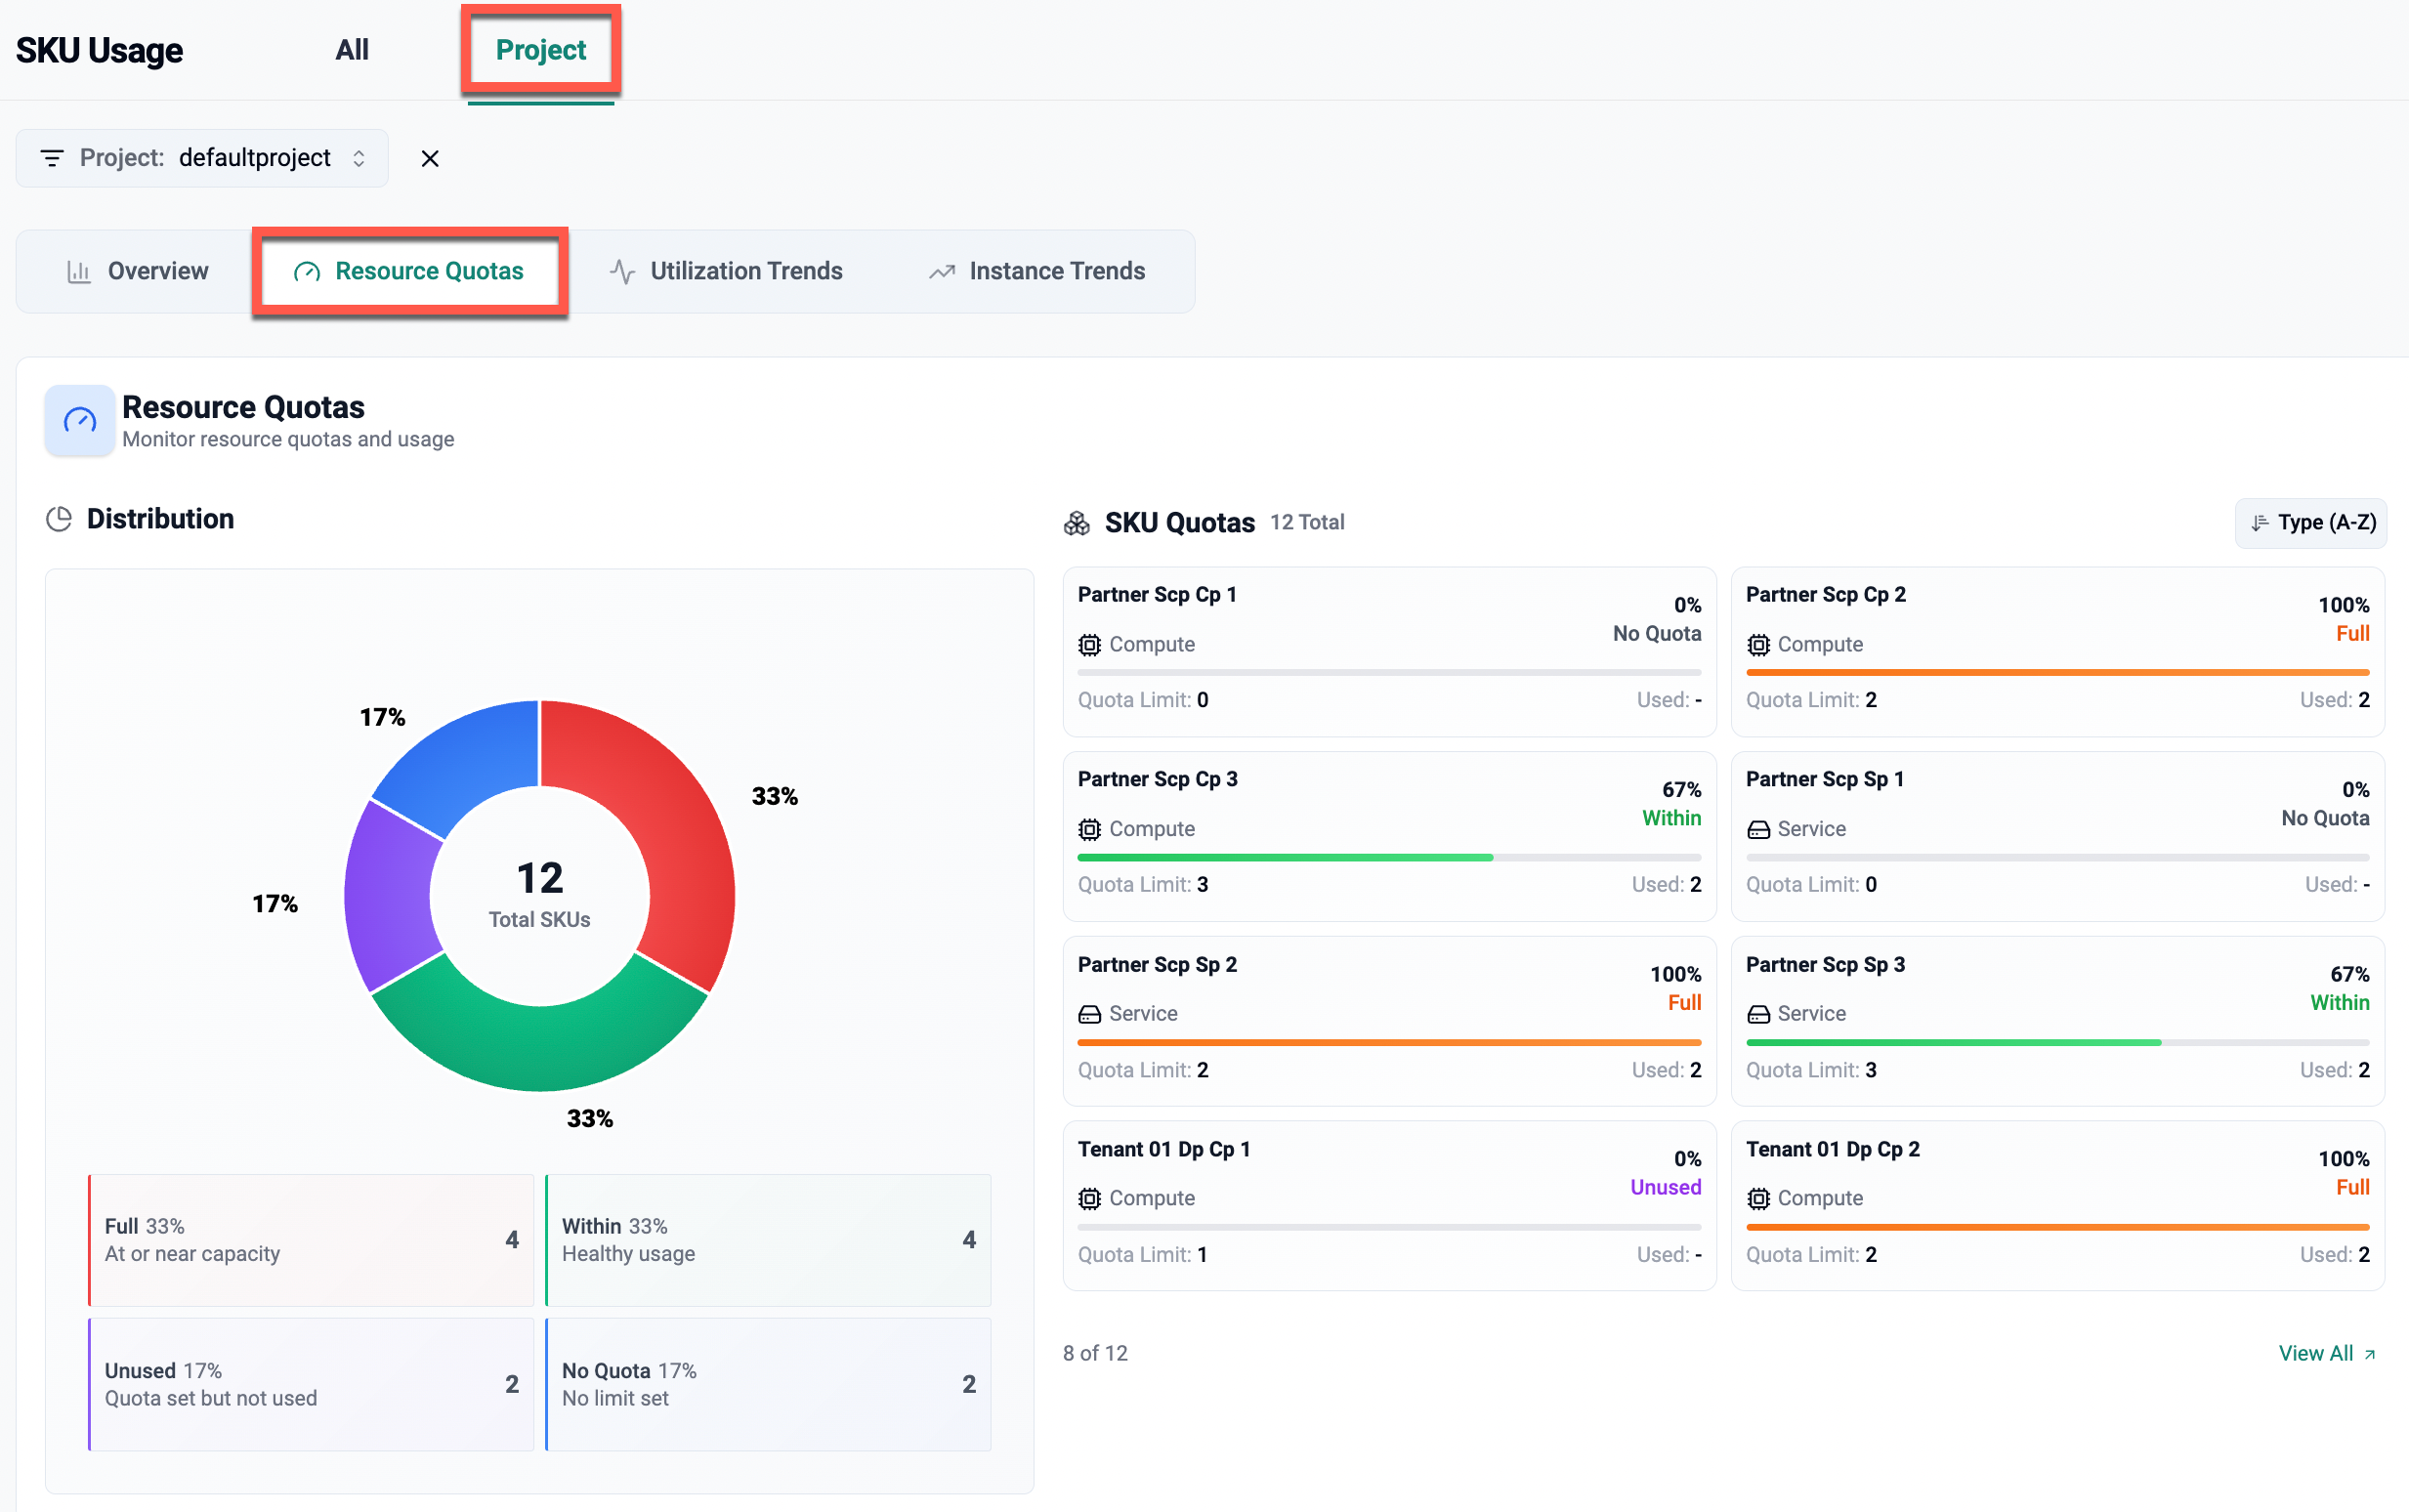Click the compute chip icon on Partner Scp Cp 1
This screenshot has height=1512, width=2409.
click(1090, 645)
